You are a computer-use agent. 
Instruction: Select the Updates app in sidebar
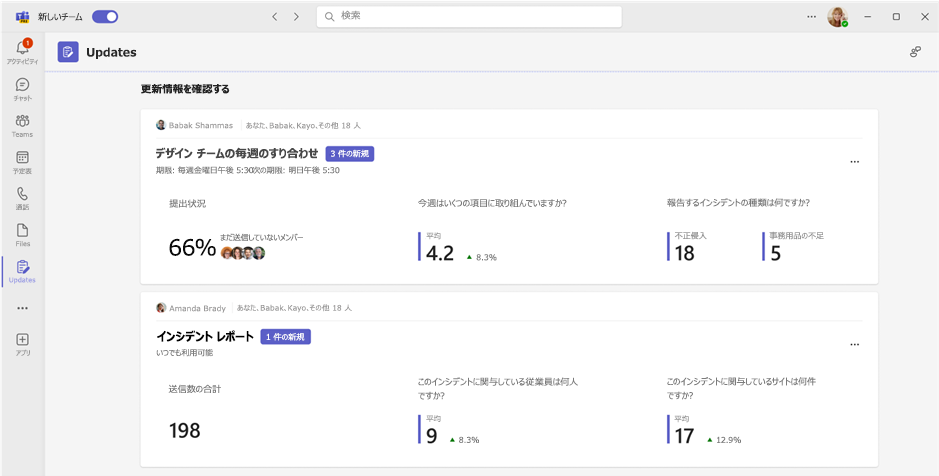point(22,272)
